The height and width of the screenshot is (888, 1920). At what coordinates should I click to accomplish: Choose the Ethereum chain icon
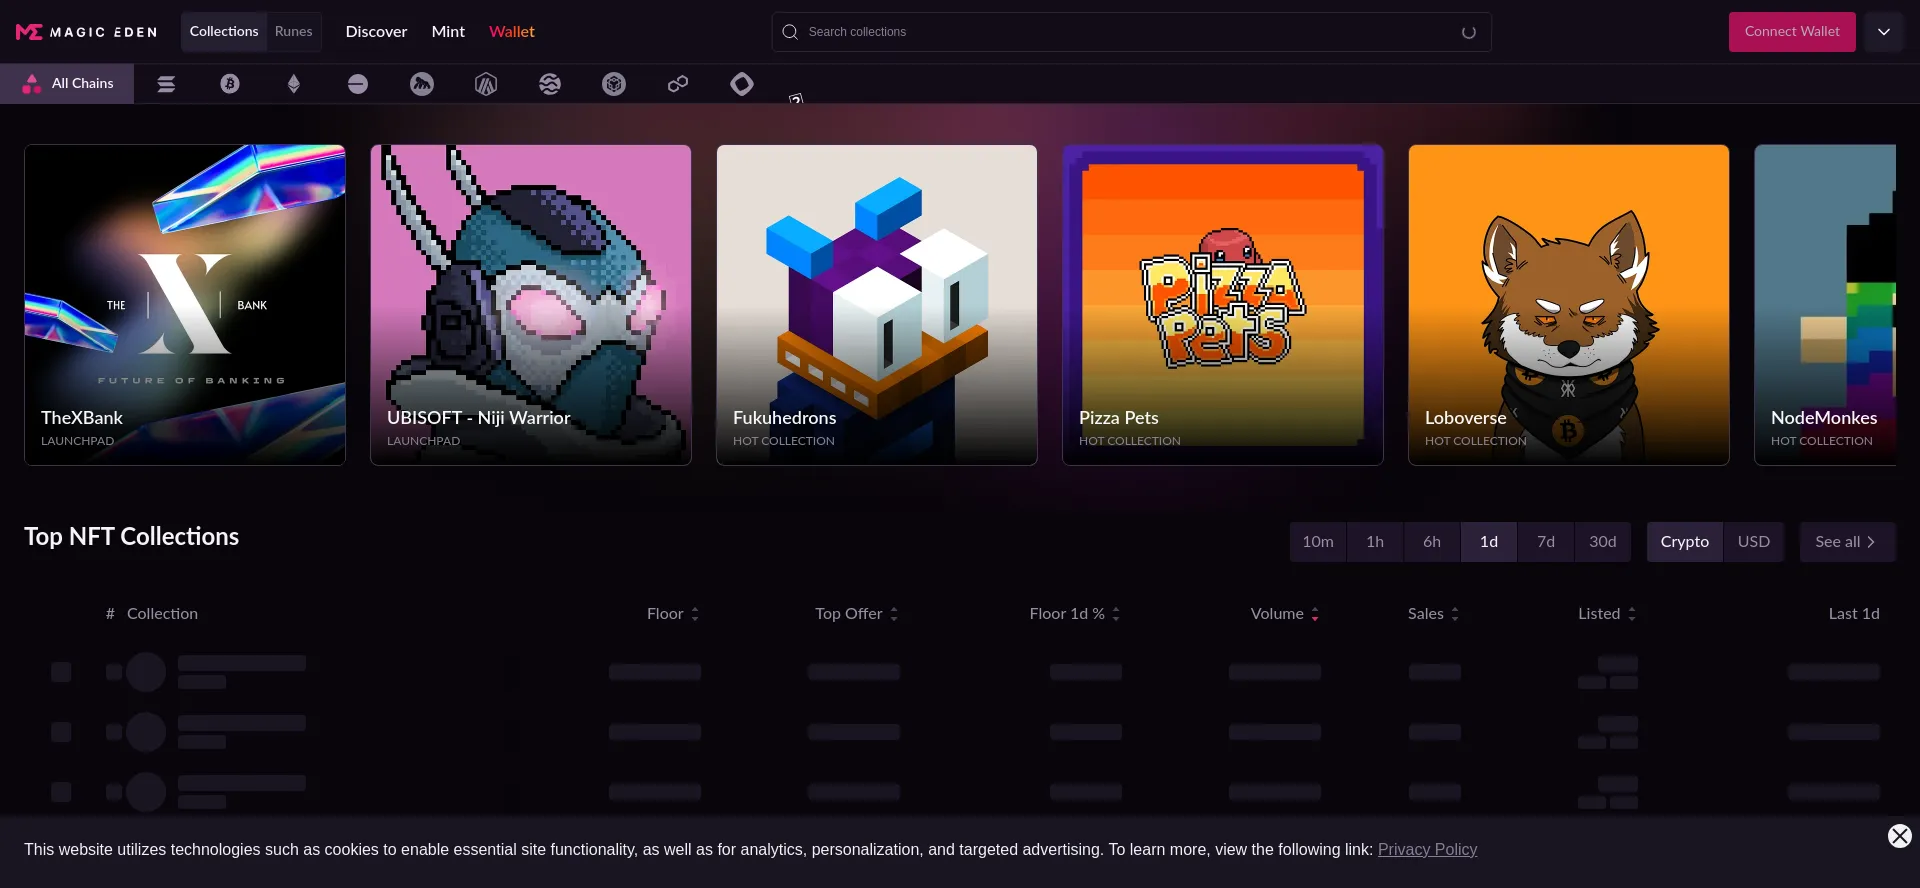[x=294, y=84]
